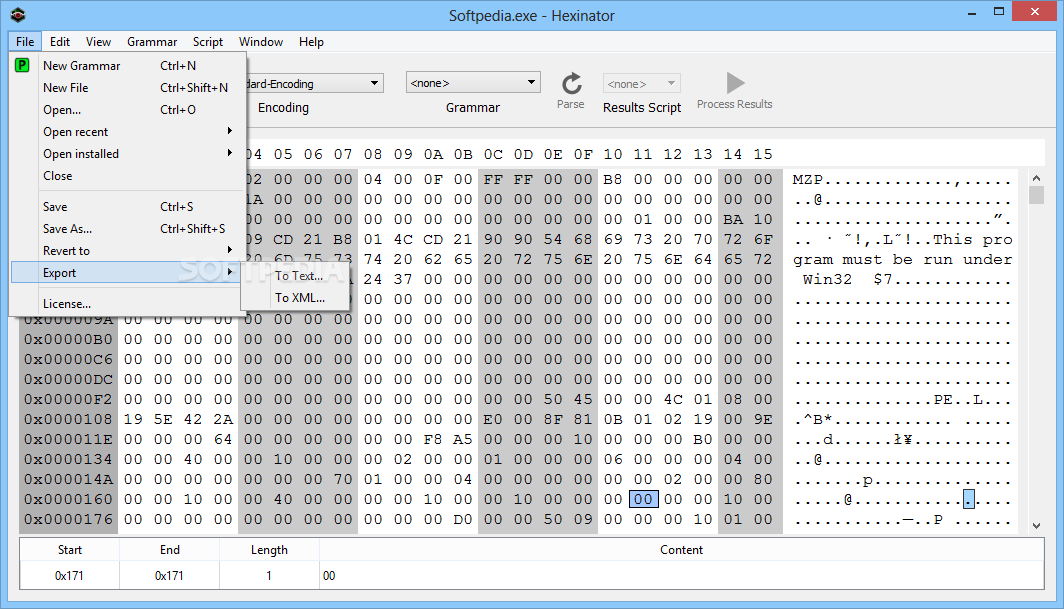Choose Export To Text...

(299, 276)
